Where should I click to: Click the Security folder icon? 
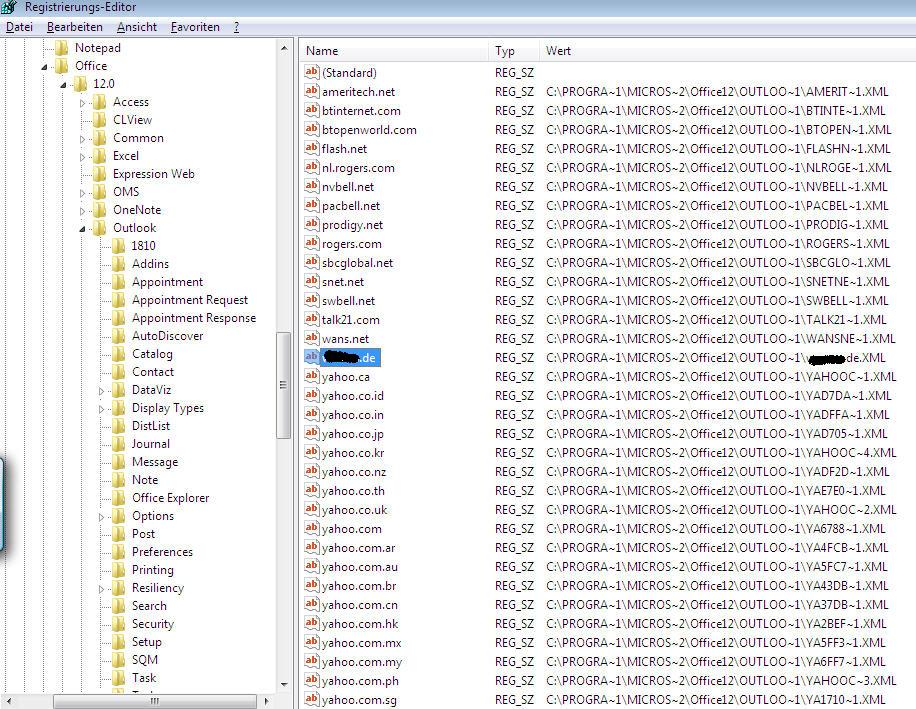(x=118, y=624)
